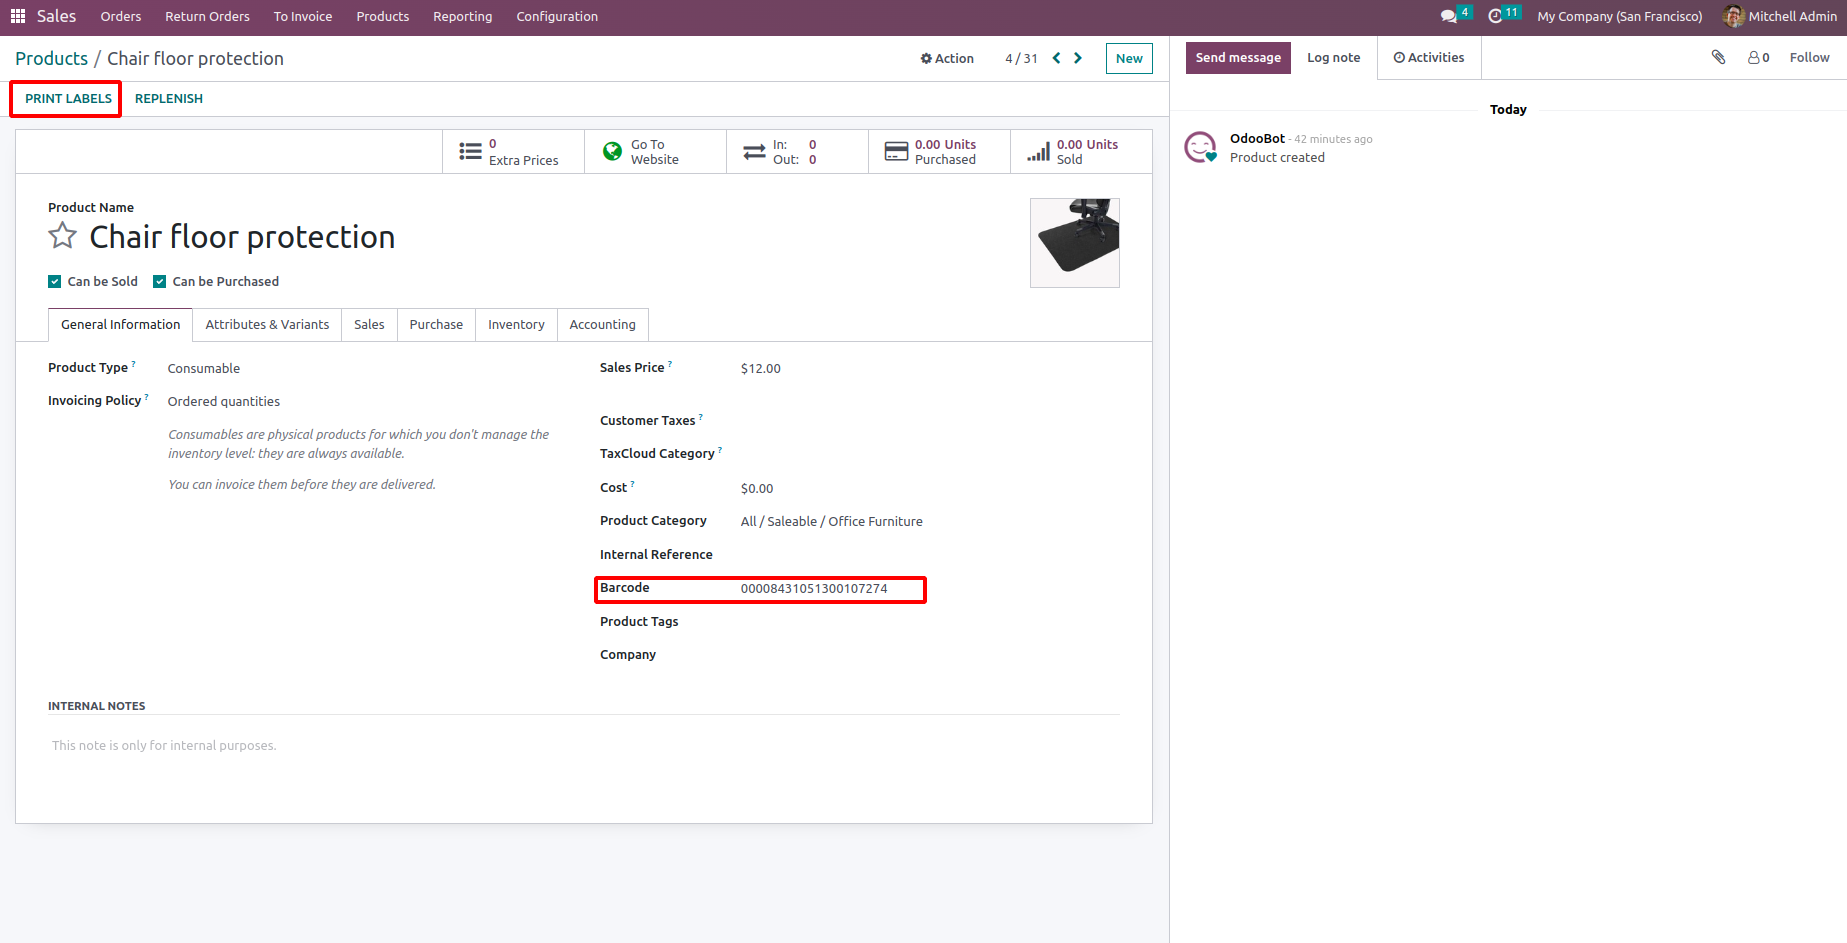Click the 4 / 31 pager counter
This screenshot has height=943, width=1847.
1021,58
